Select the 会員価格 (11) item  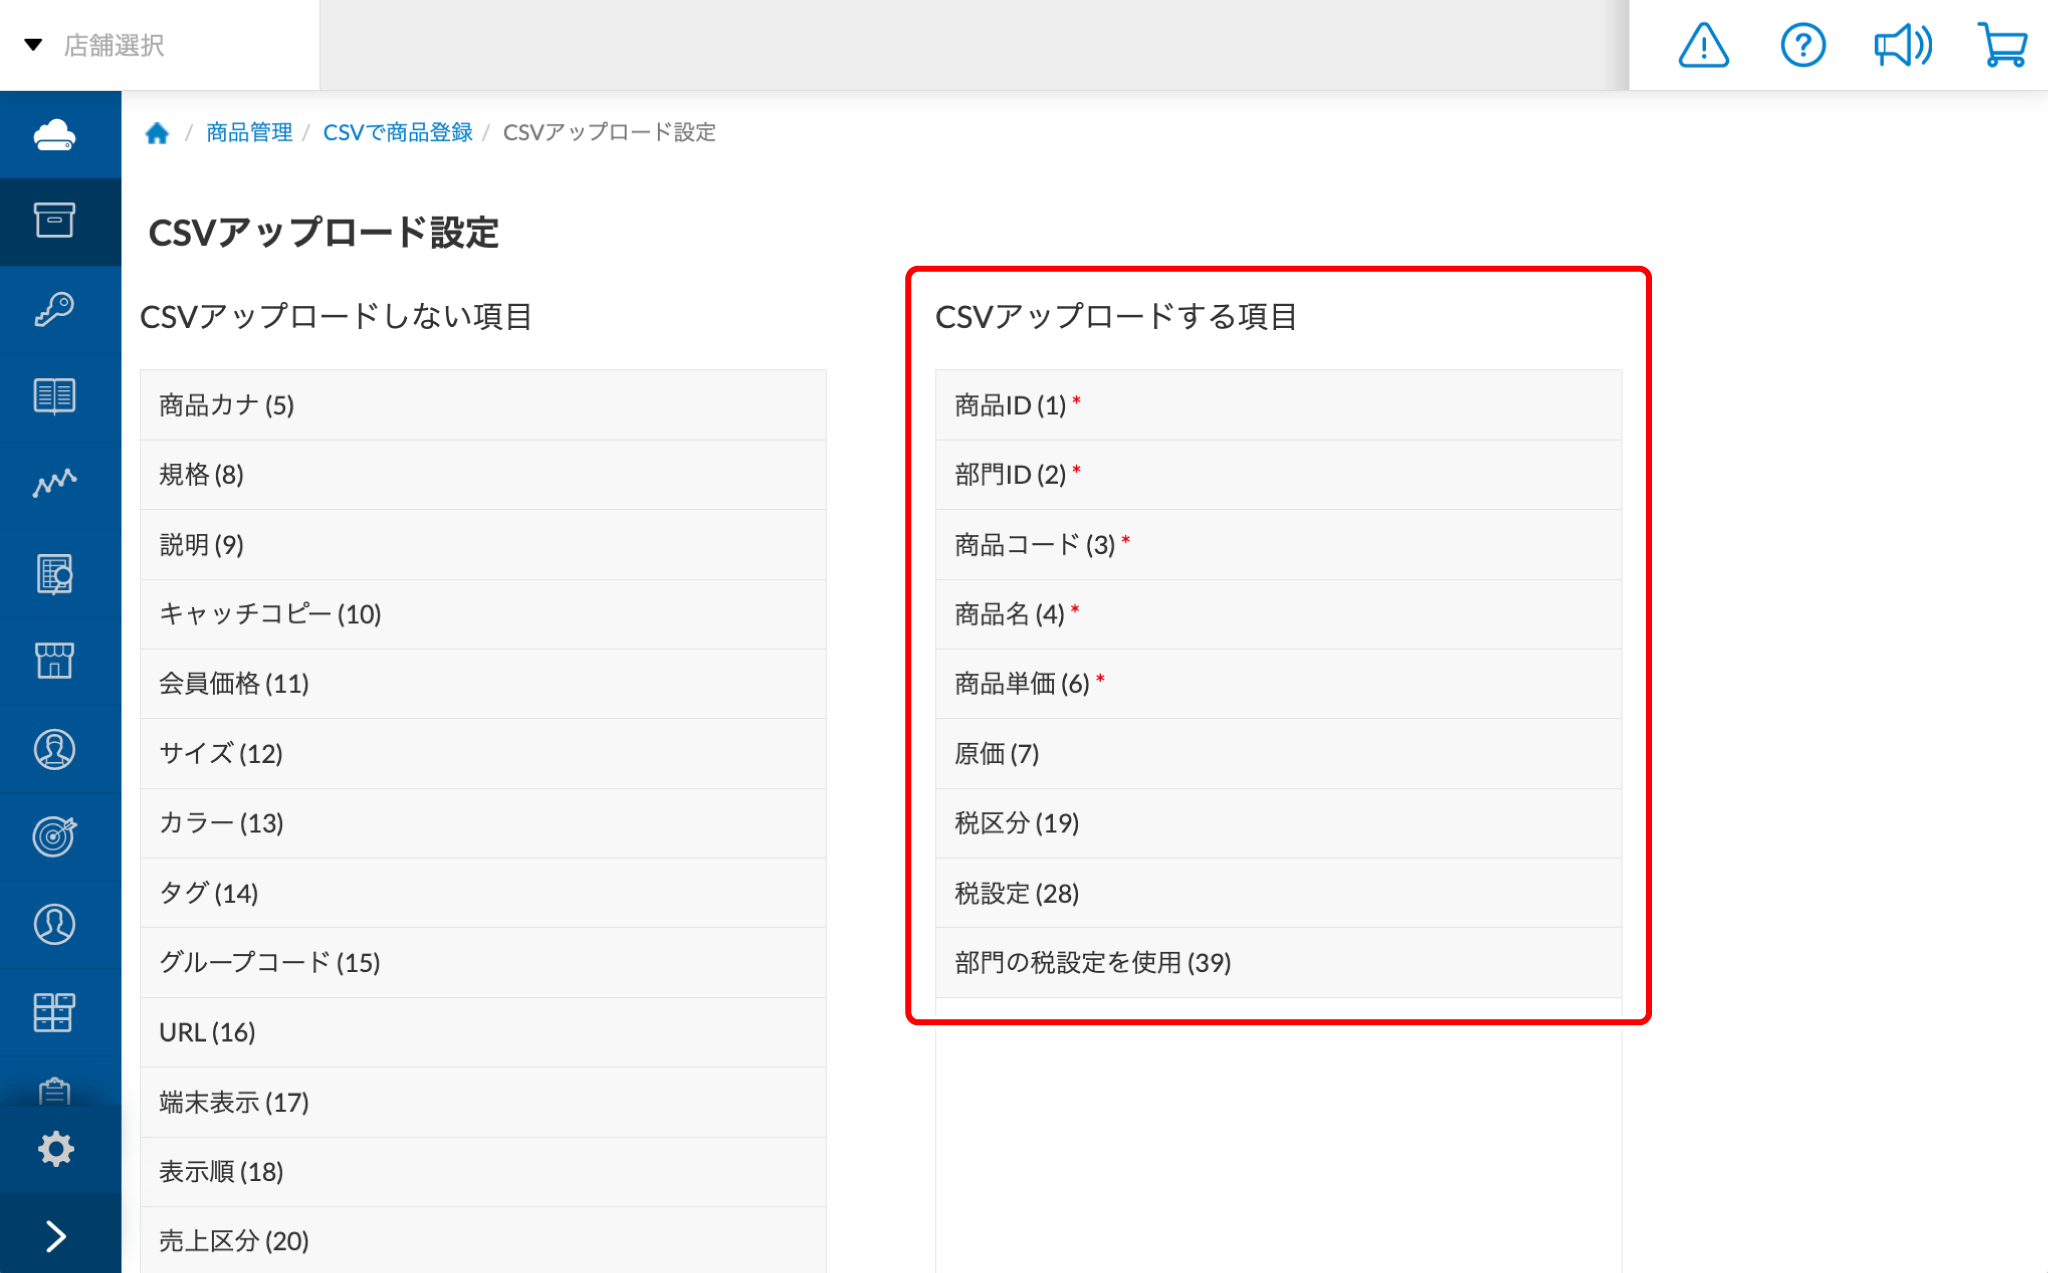click(483, 684)
